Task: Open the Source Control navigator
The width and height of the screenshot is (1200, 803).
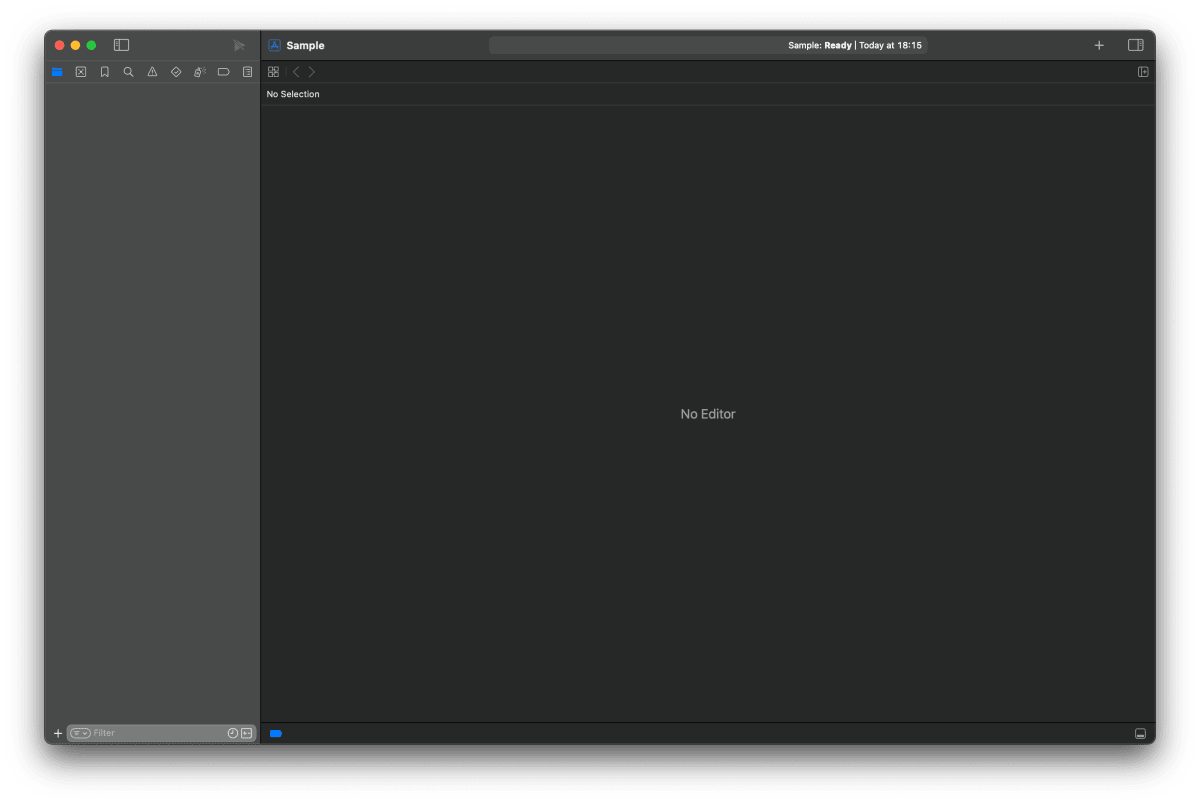Action: click(x=81, y=72)
